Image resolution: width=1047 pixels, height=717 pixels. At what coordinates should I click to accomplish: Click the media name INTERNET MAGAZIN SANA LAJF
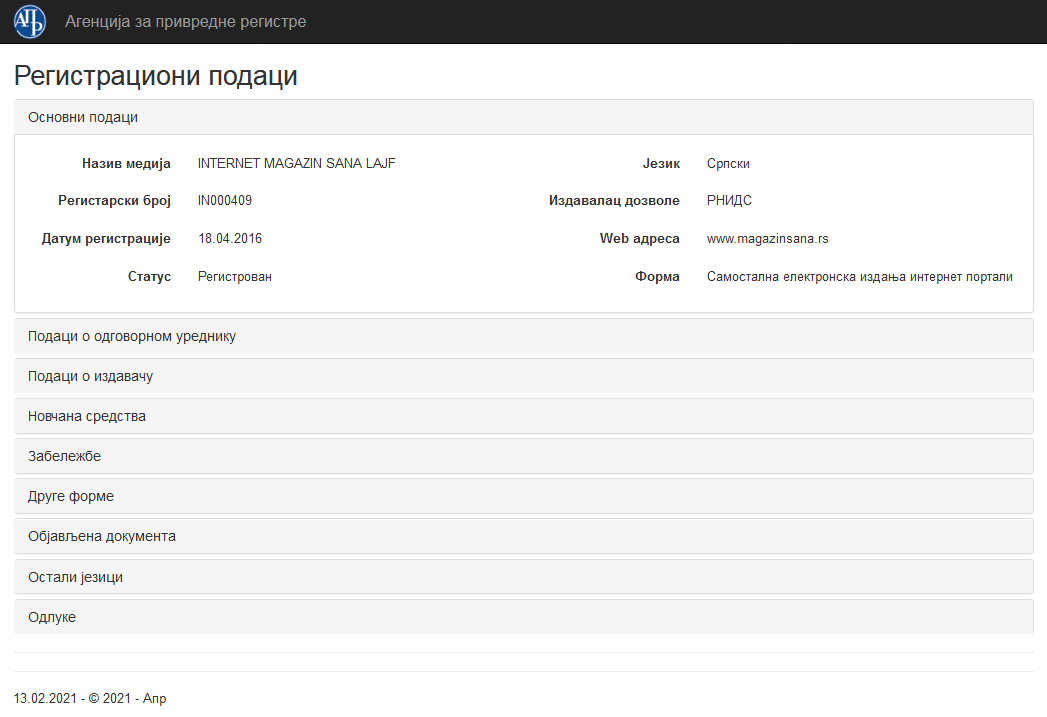tap(297, 164)
